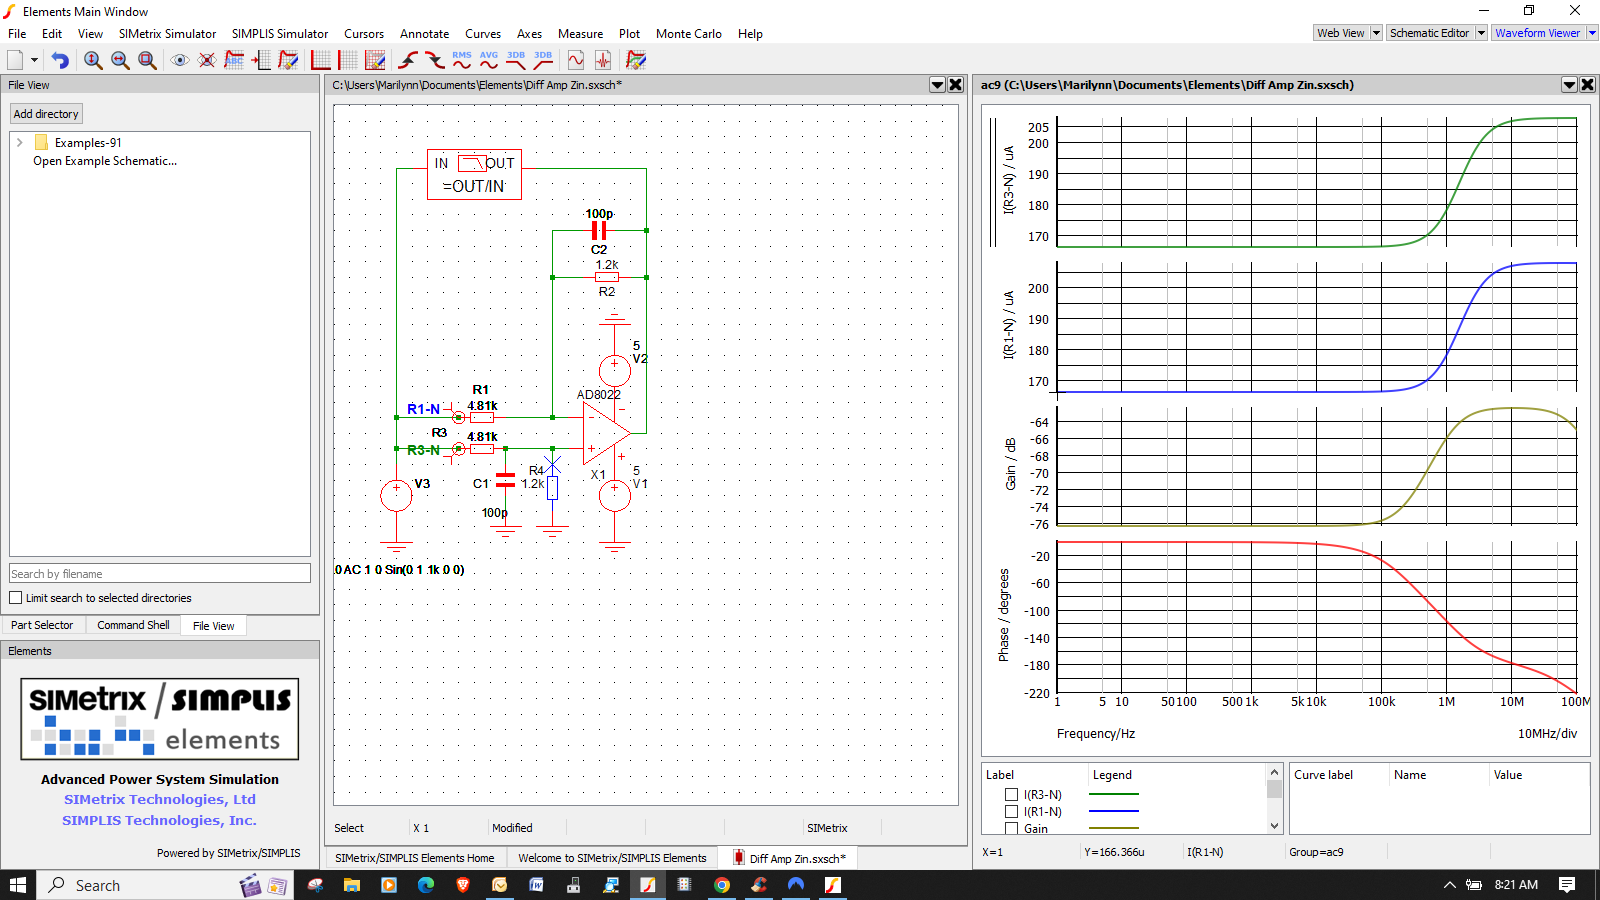Click the curve edit pencil icon
This screenshot has height=900, width=1600.
coord(288,60)
